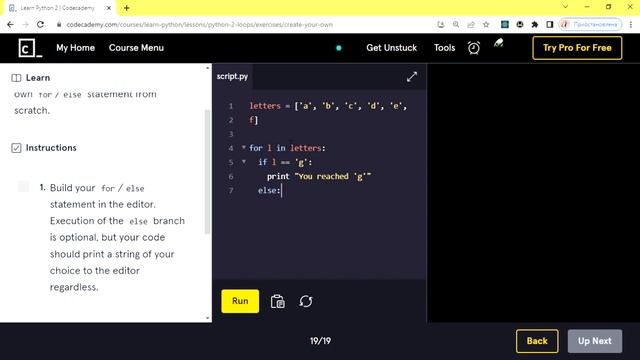Click the 19/19 progress indicator
The width and height of the screenshot is (640, 360).
point(320,341)
